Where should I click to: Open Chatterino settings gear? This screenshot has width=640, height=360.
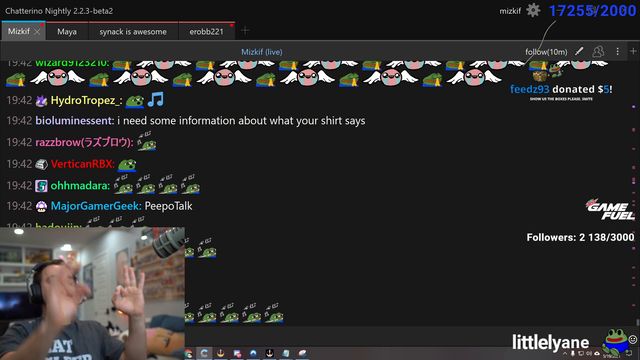click(533, 10)
